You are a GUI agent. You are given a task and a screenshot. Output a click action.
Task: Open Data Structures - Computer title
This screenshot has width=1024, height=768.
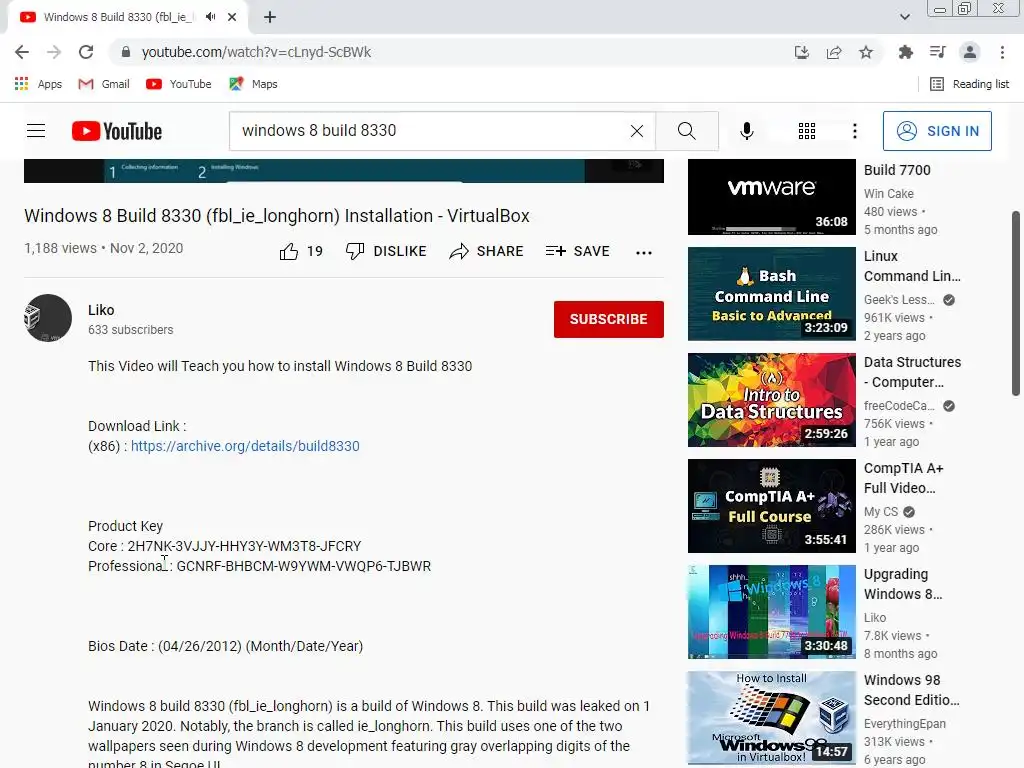(912, 372)
